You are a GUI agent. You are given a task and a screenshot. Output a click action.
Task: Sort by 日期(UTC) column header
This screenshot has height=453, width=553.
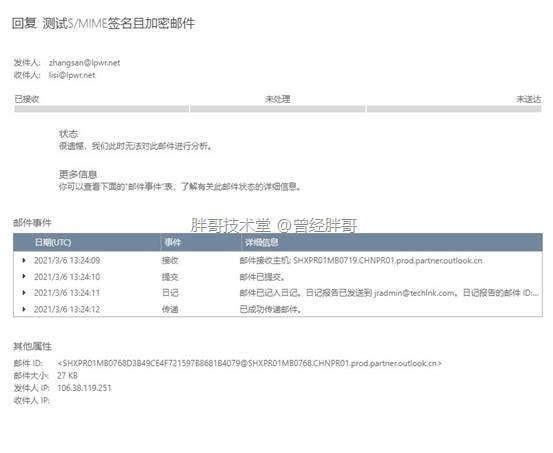click(53, 242)
